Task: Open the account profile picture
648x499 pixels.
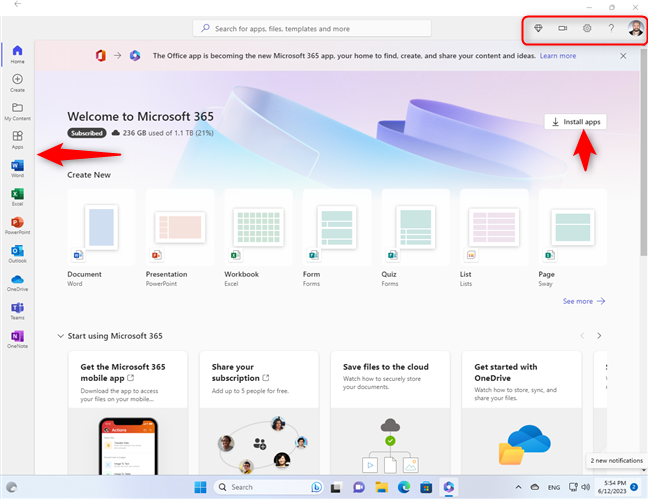Action: click(635, 28)
